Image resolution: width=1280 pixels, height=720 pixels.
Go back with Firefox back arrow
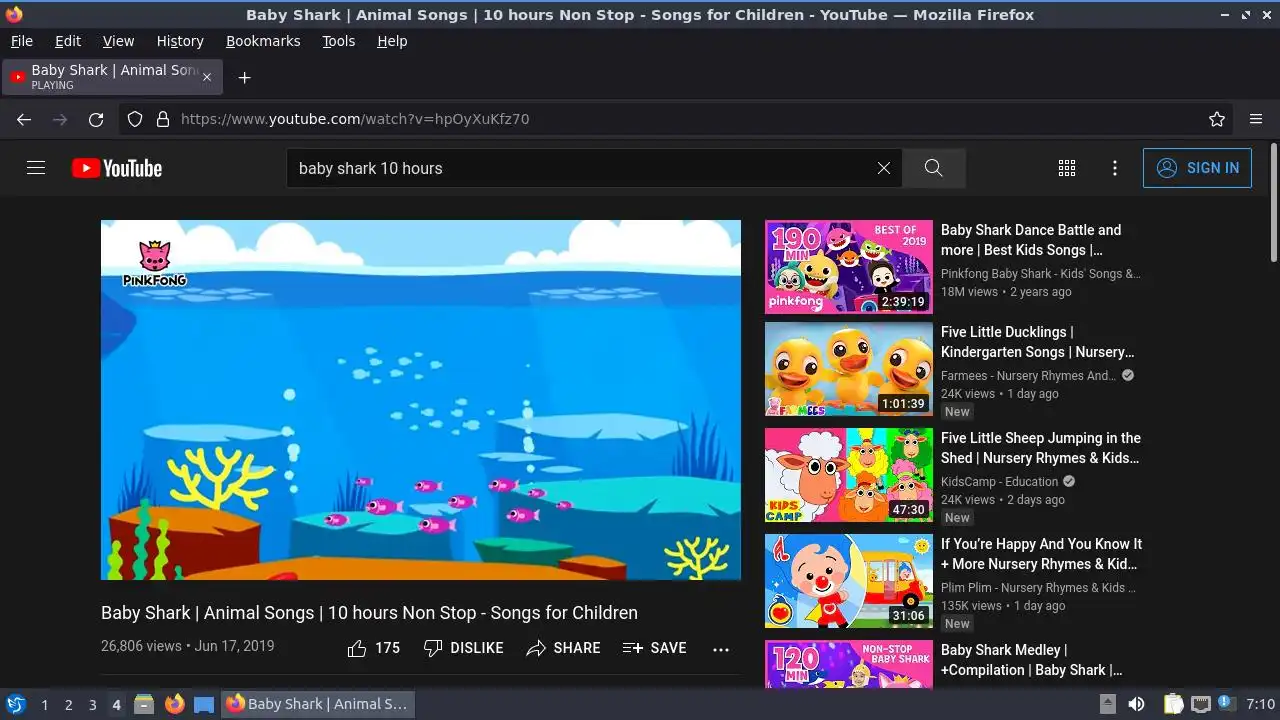coord(24,119)
